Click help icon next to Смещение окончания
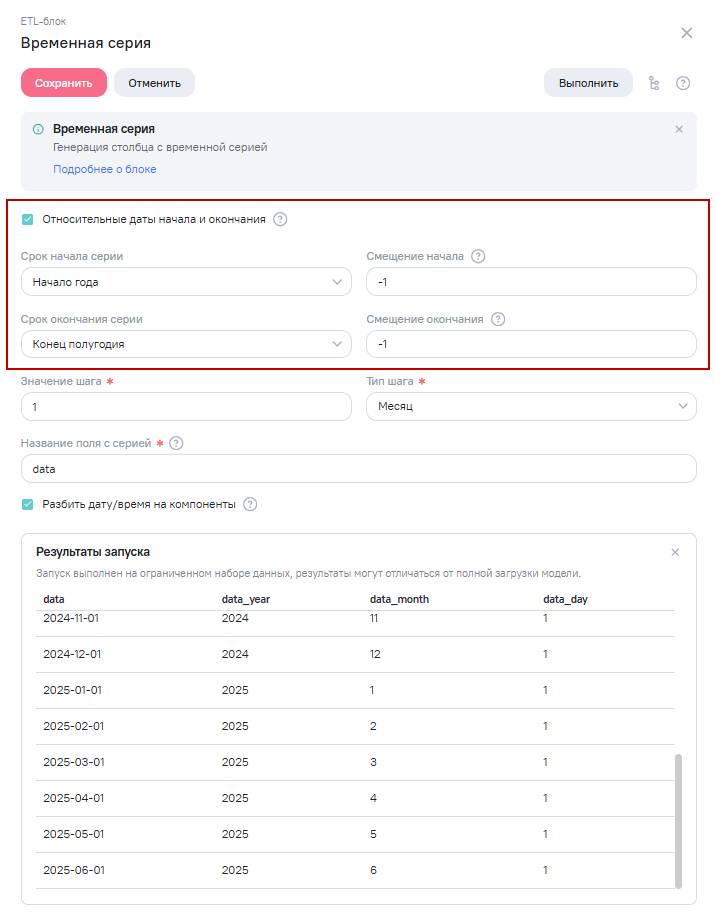Viewport: 715px width, 918px height. click(x=498, y=319)
